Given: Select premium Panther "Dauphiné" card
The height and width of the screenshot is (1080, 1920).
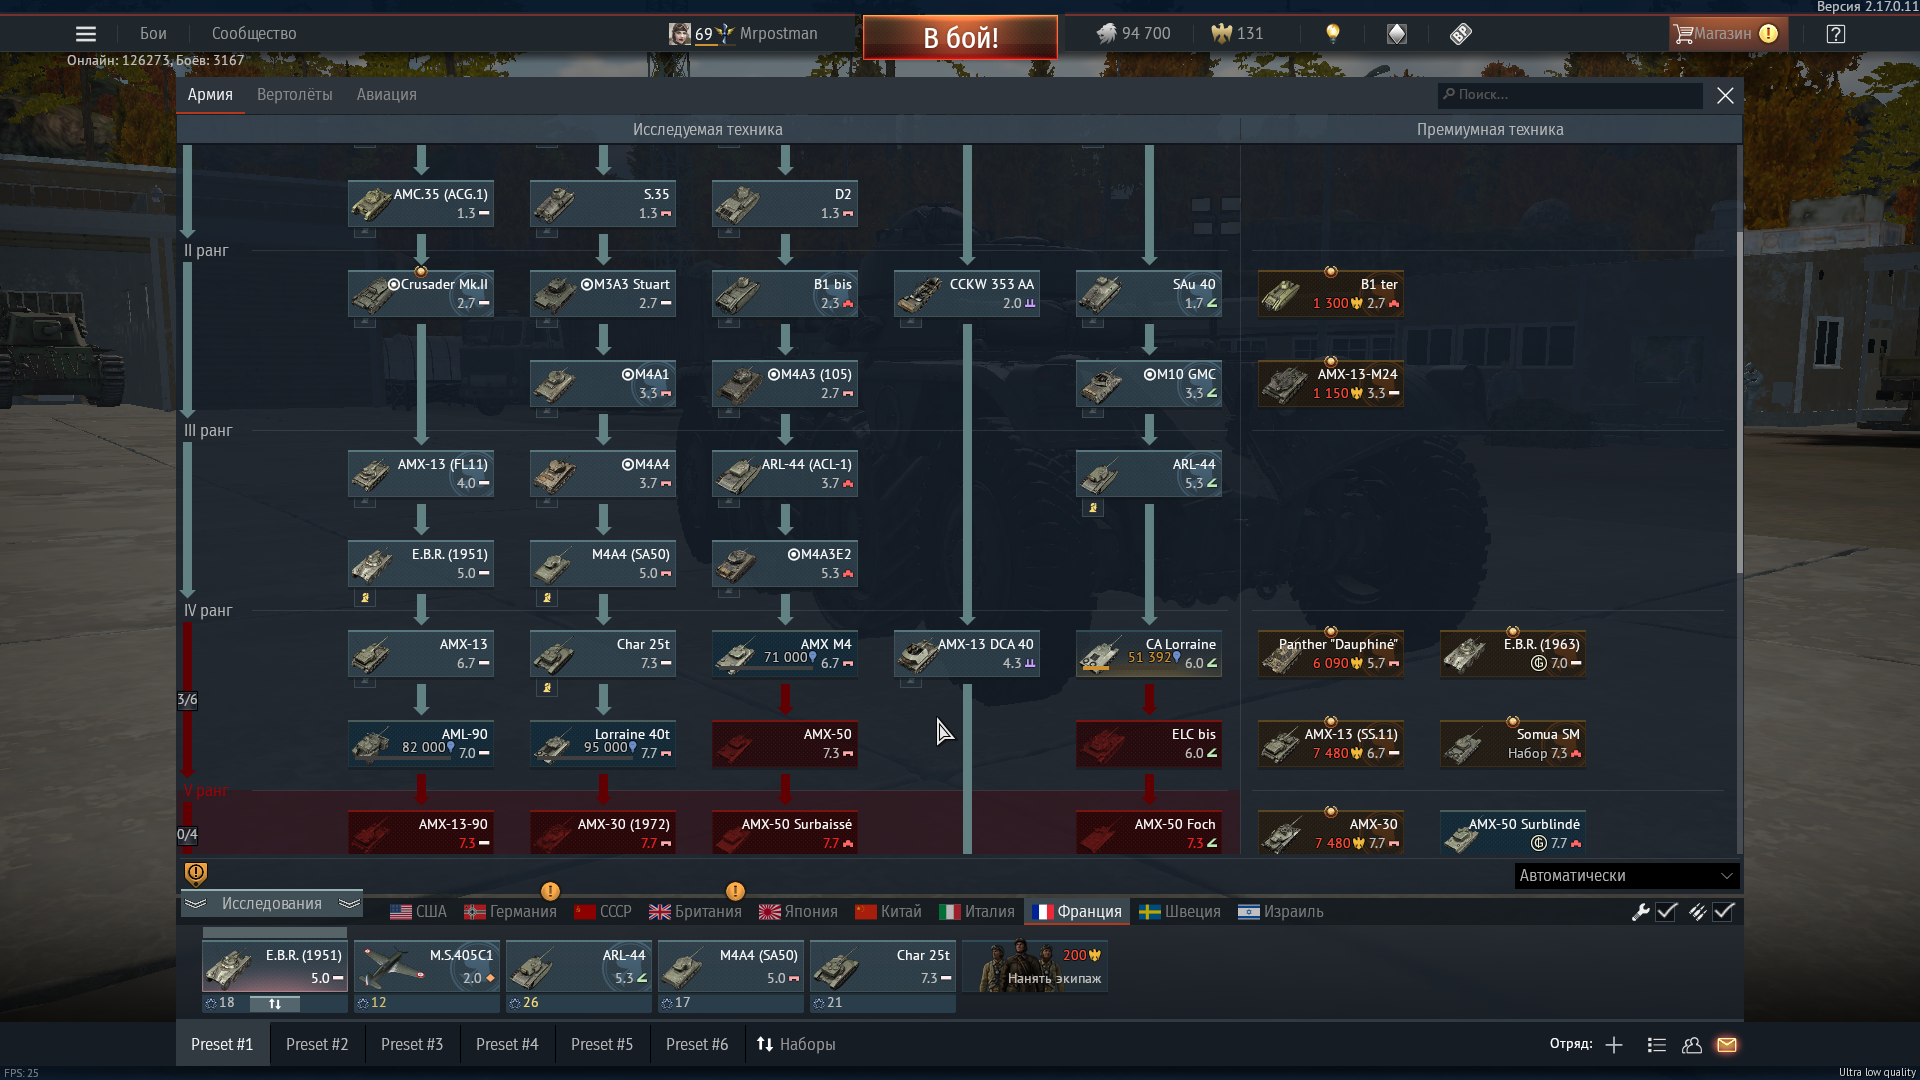Looking at the screenshot, I should coord(1331,654).
